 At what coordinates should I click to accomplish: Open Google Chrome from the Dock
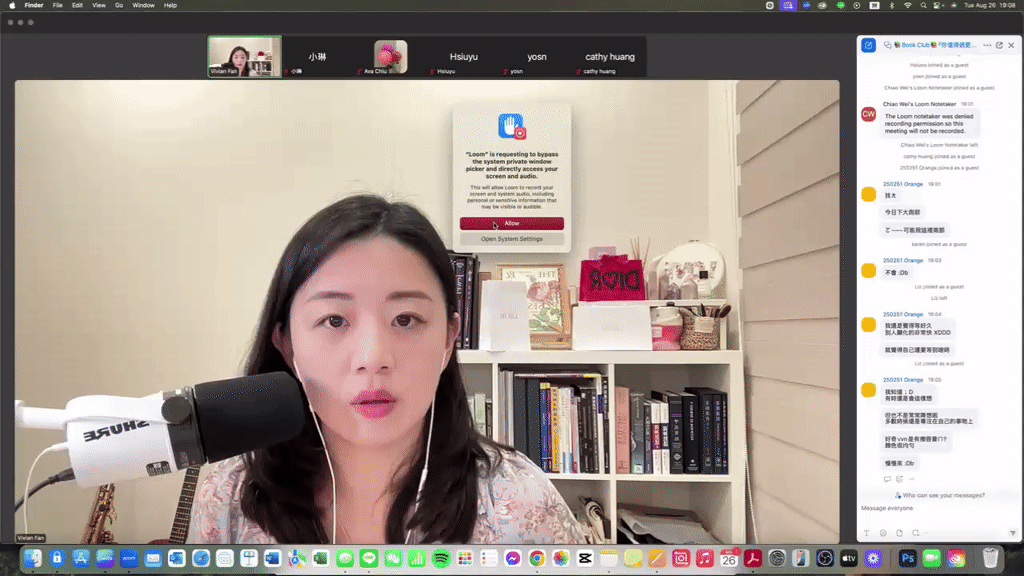click(536, 560)
